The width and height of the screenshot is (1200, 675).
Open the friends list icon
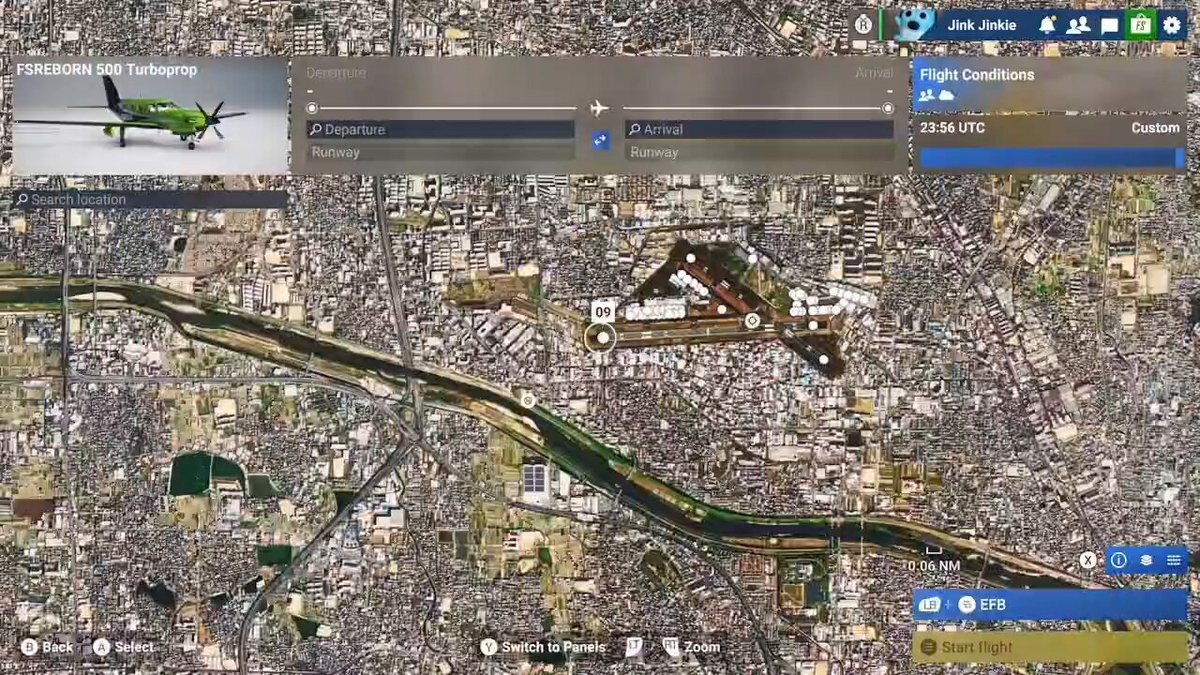(1077, 25)
